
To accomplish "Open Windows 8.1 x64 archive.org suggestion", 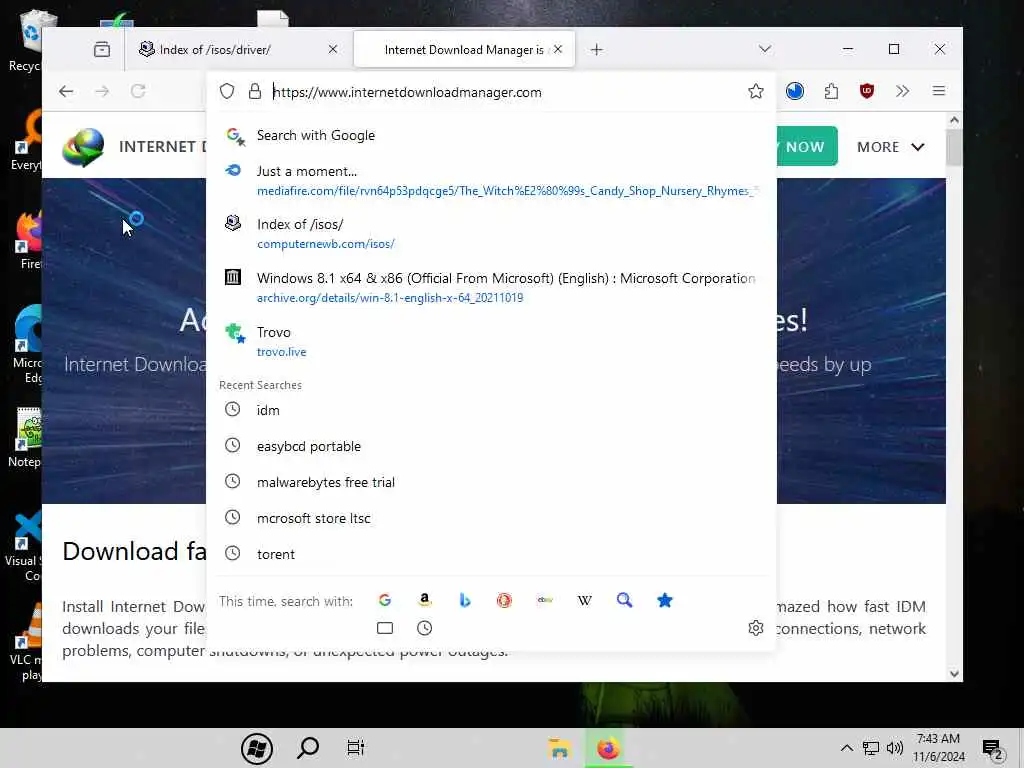I will pos(491,288).
